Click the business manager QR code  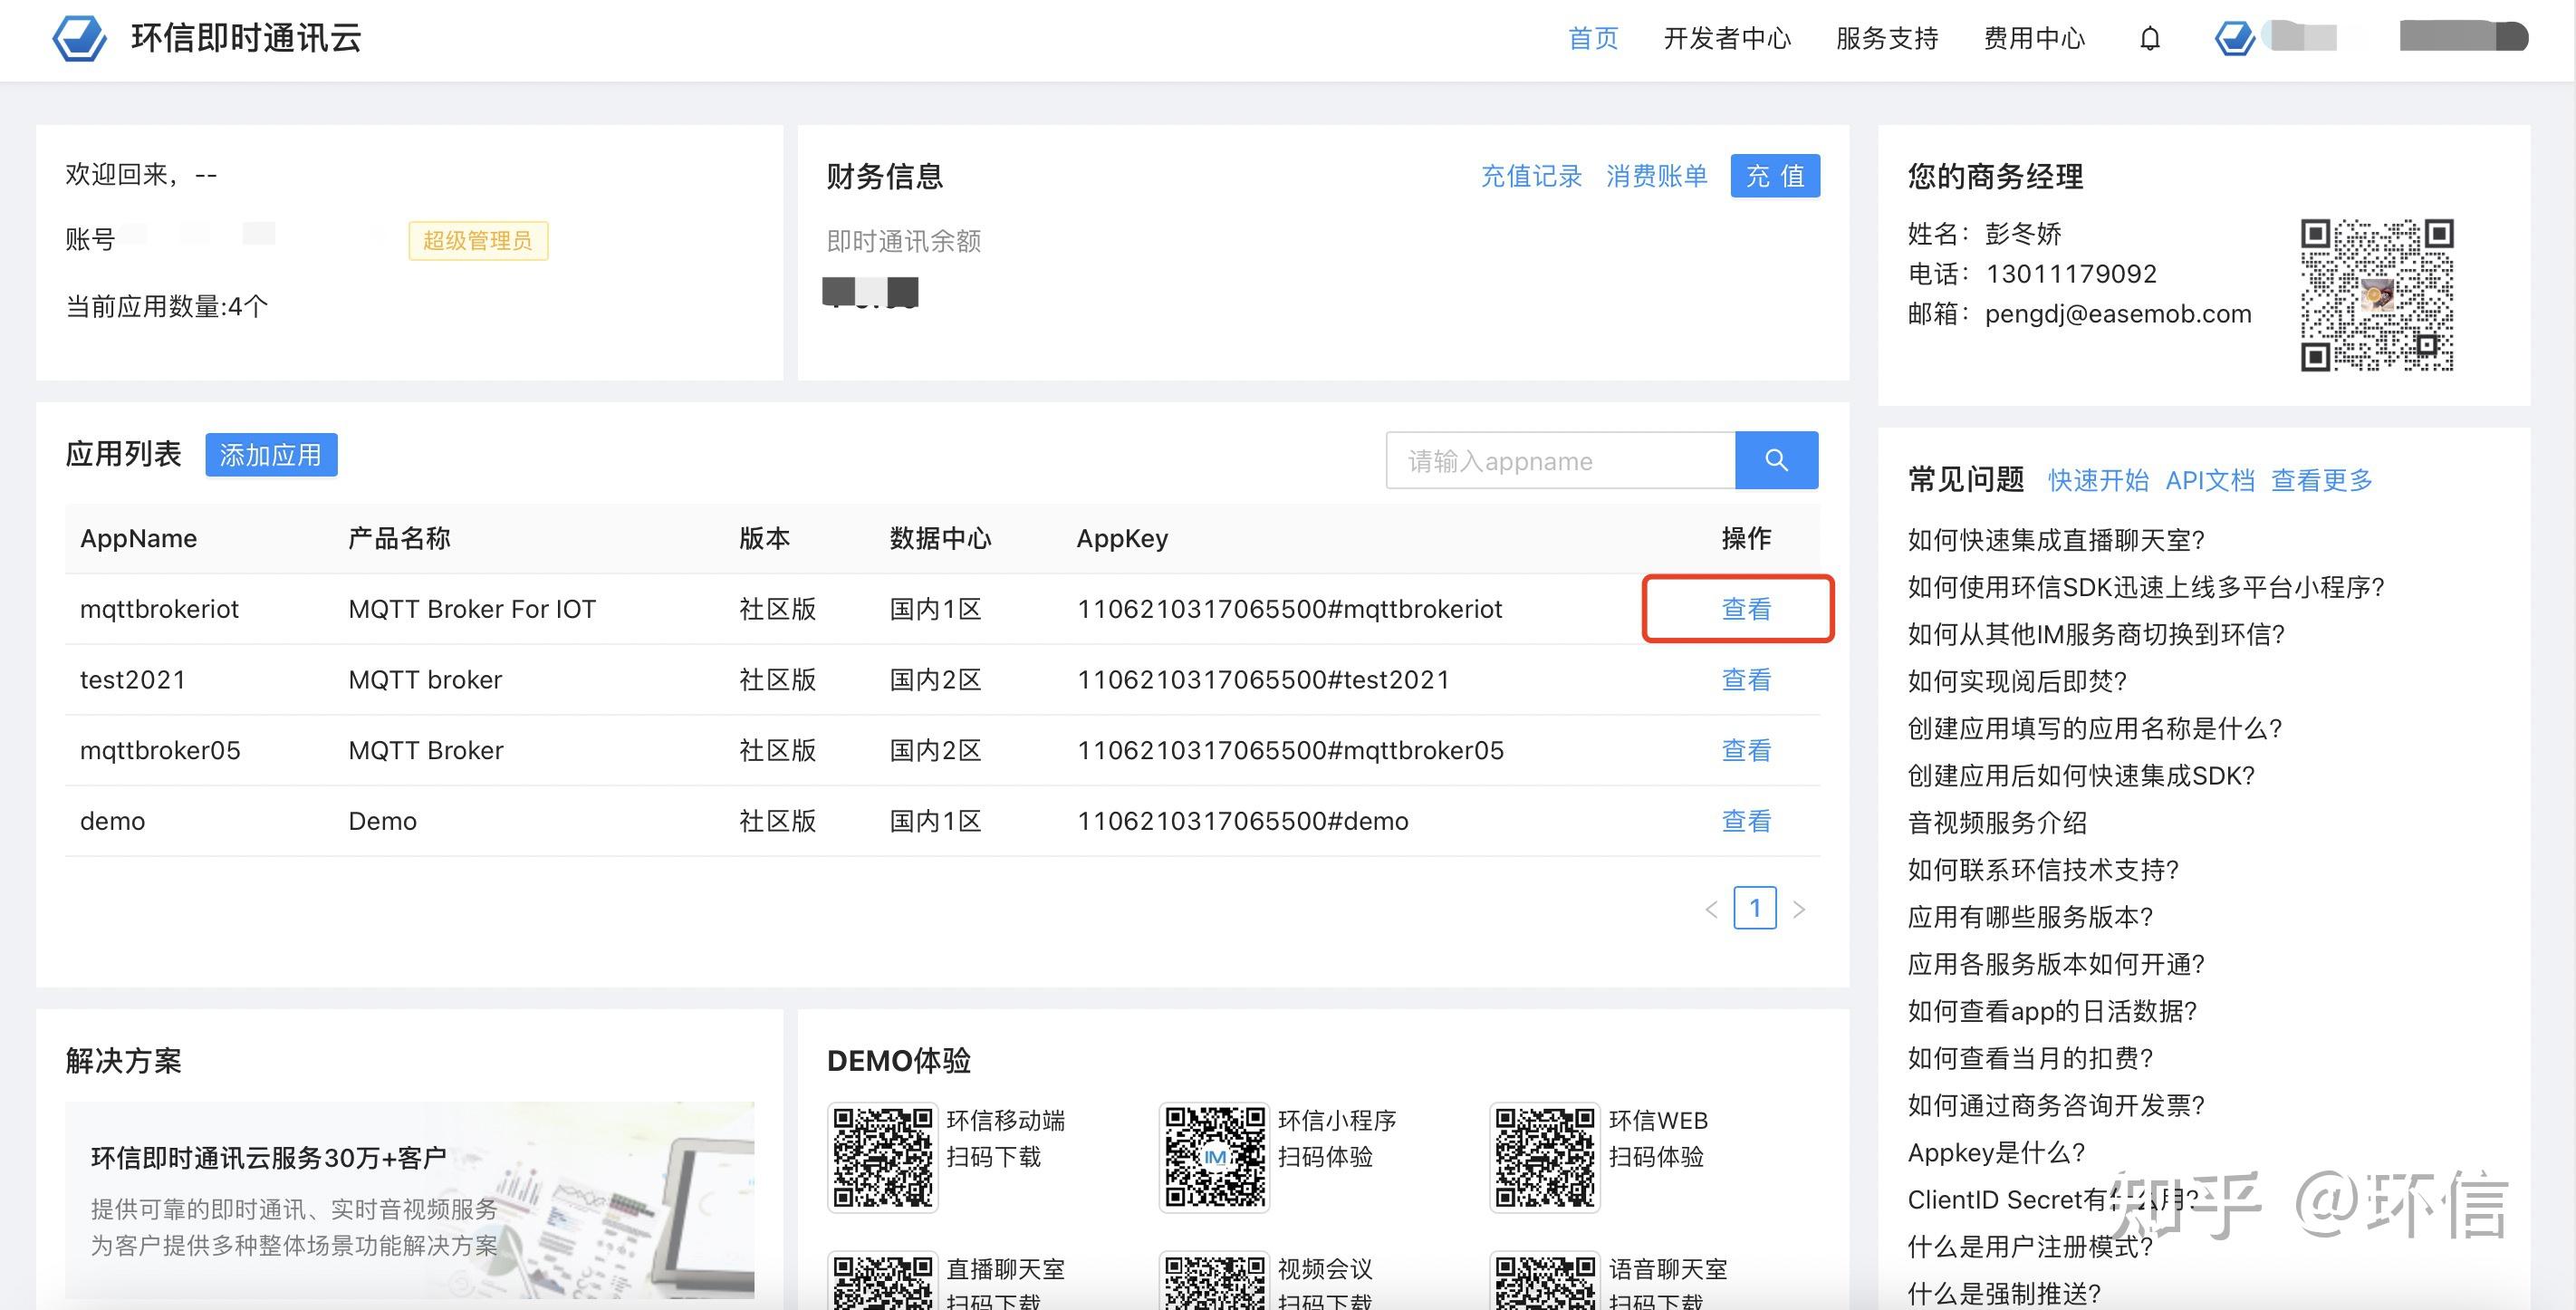pyautogui.click(x=2376, y=294)
